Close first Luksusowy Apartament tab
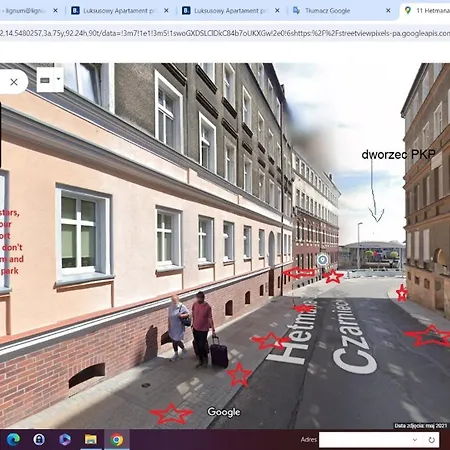The width and height of the screenshot is (450, 450). [x=166, y=11]
